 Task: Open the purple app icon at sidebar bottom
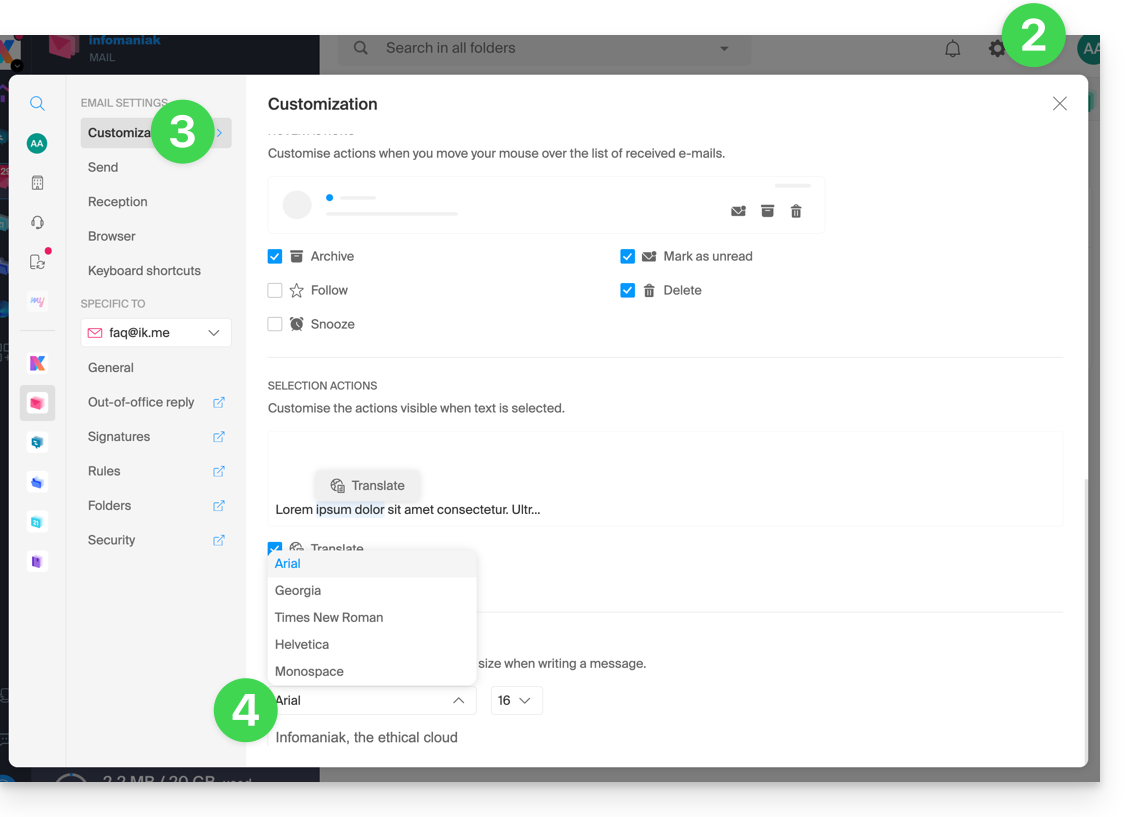click(x=37, y=562)
